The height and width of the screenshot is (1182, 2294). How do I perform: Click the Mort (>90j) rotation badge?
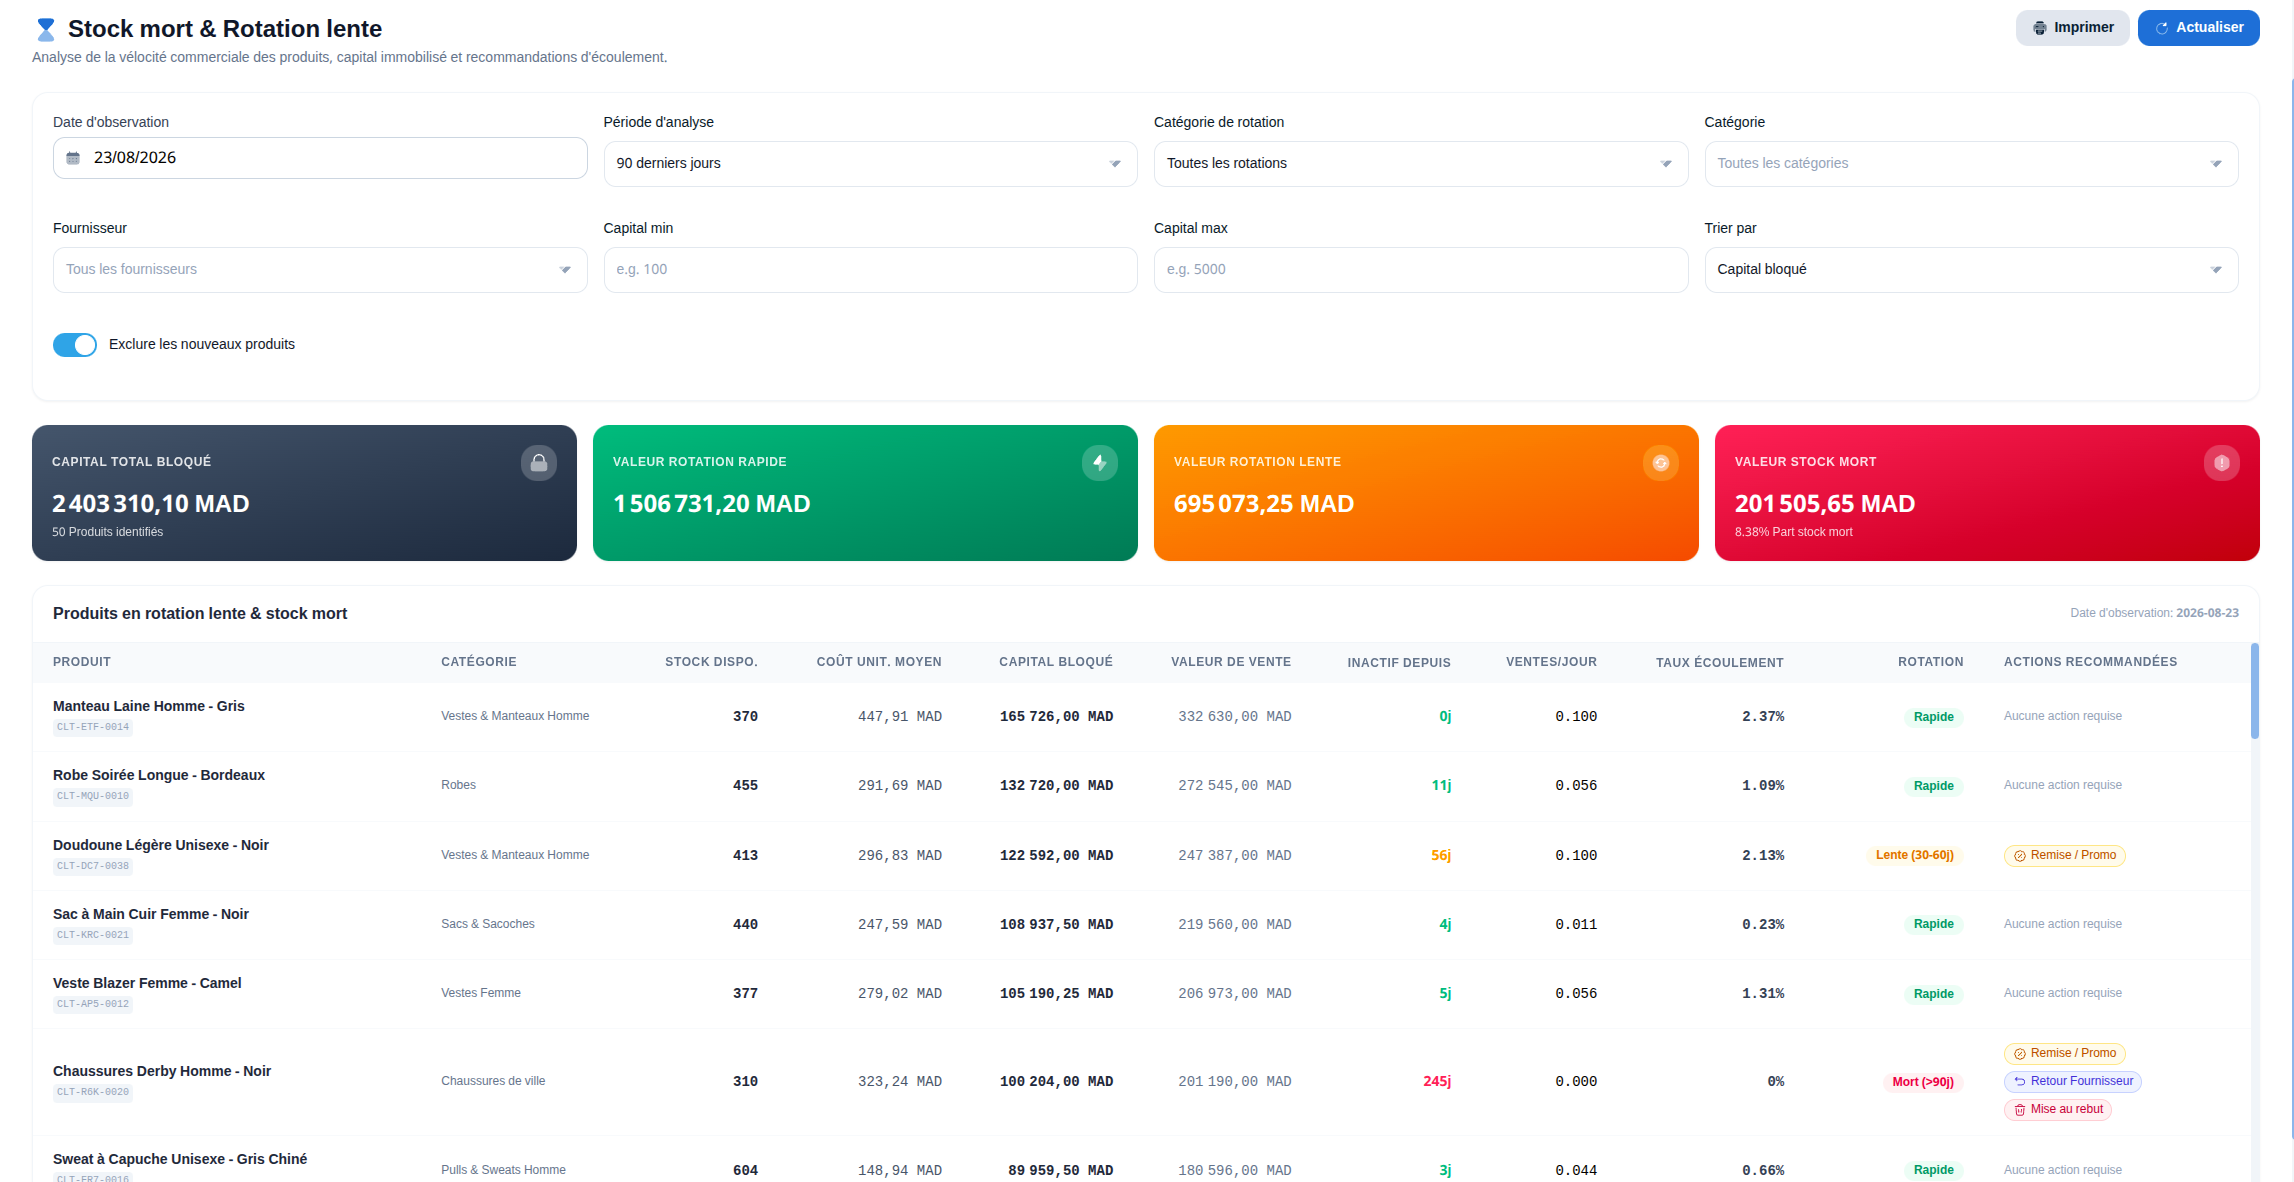(x=1923, y=1082)
